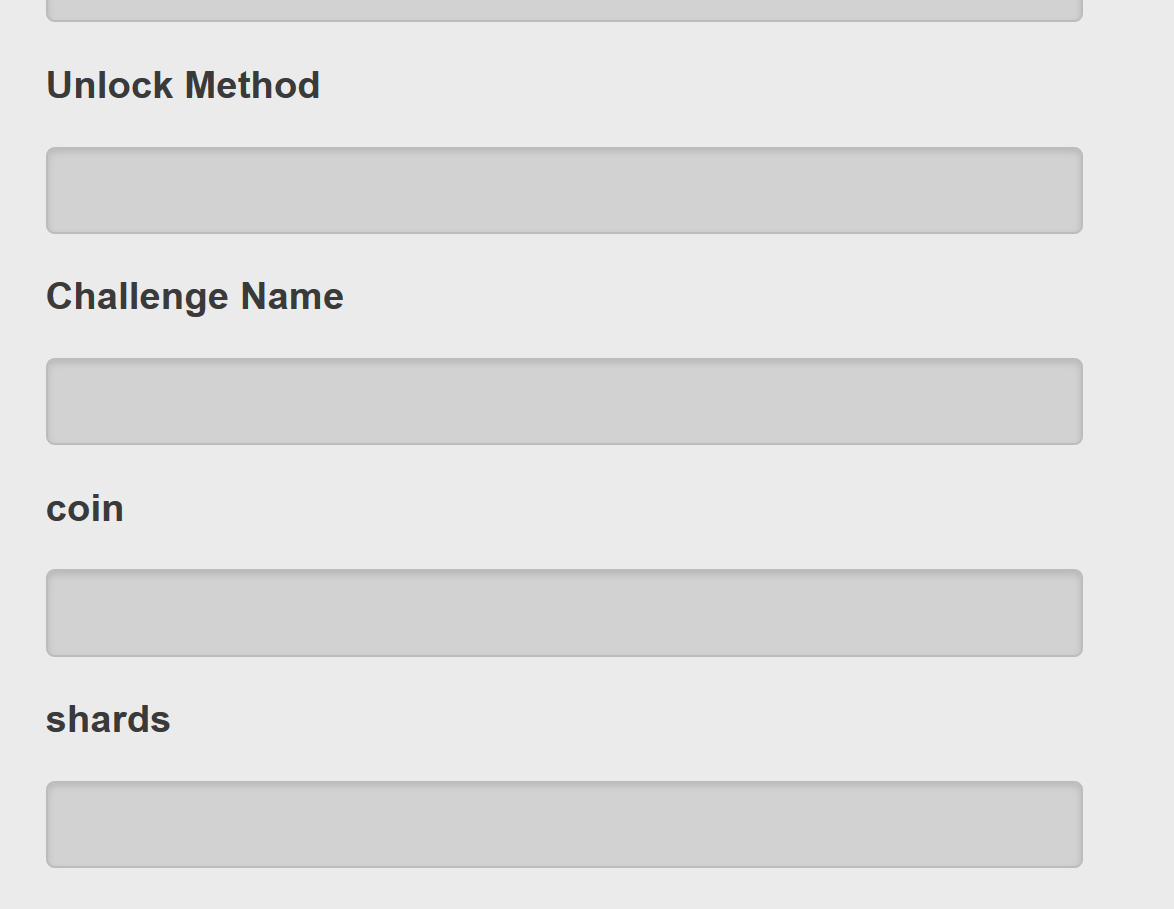Focus the field for the coin amount

(x=564, y=613)
